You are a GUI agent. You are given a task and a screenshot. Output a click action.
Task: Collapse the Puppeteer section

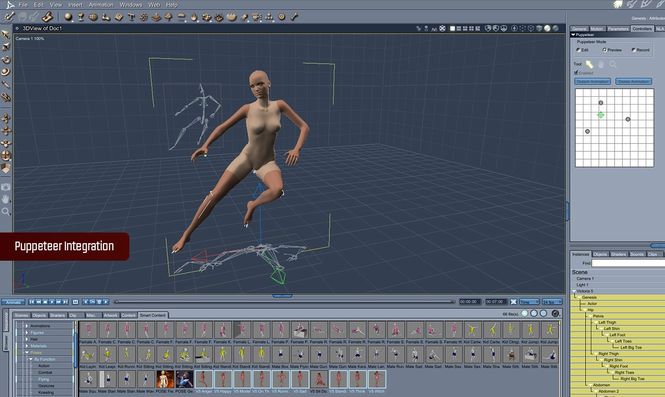coord(573,35)
